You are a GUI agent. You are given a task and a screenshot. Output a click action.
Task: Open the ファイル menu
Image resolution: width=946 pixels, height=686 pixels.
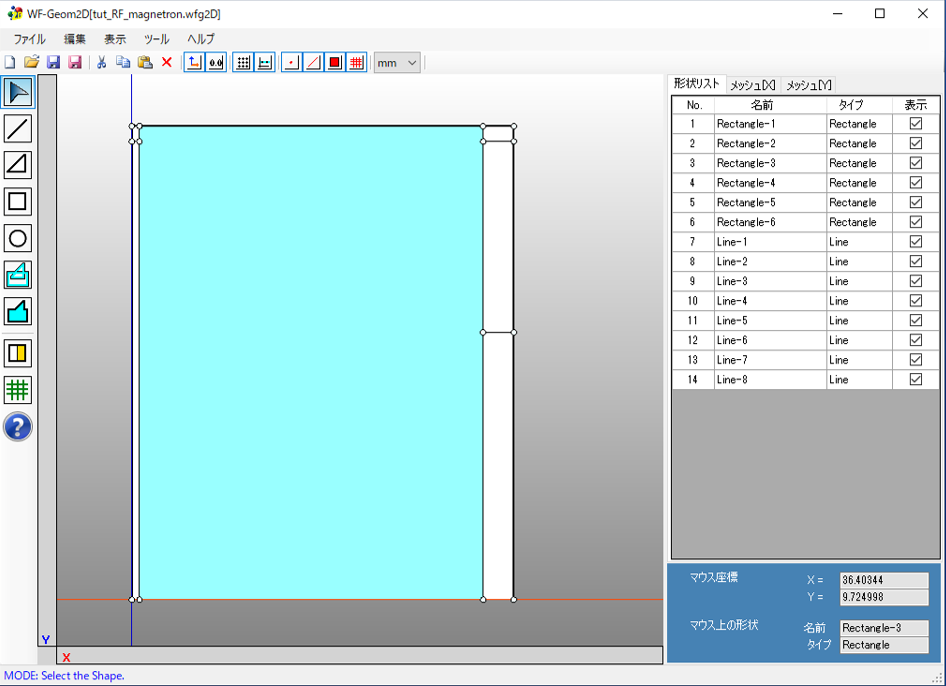[x=30, y=39]
